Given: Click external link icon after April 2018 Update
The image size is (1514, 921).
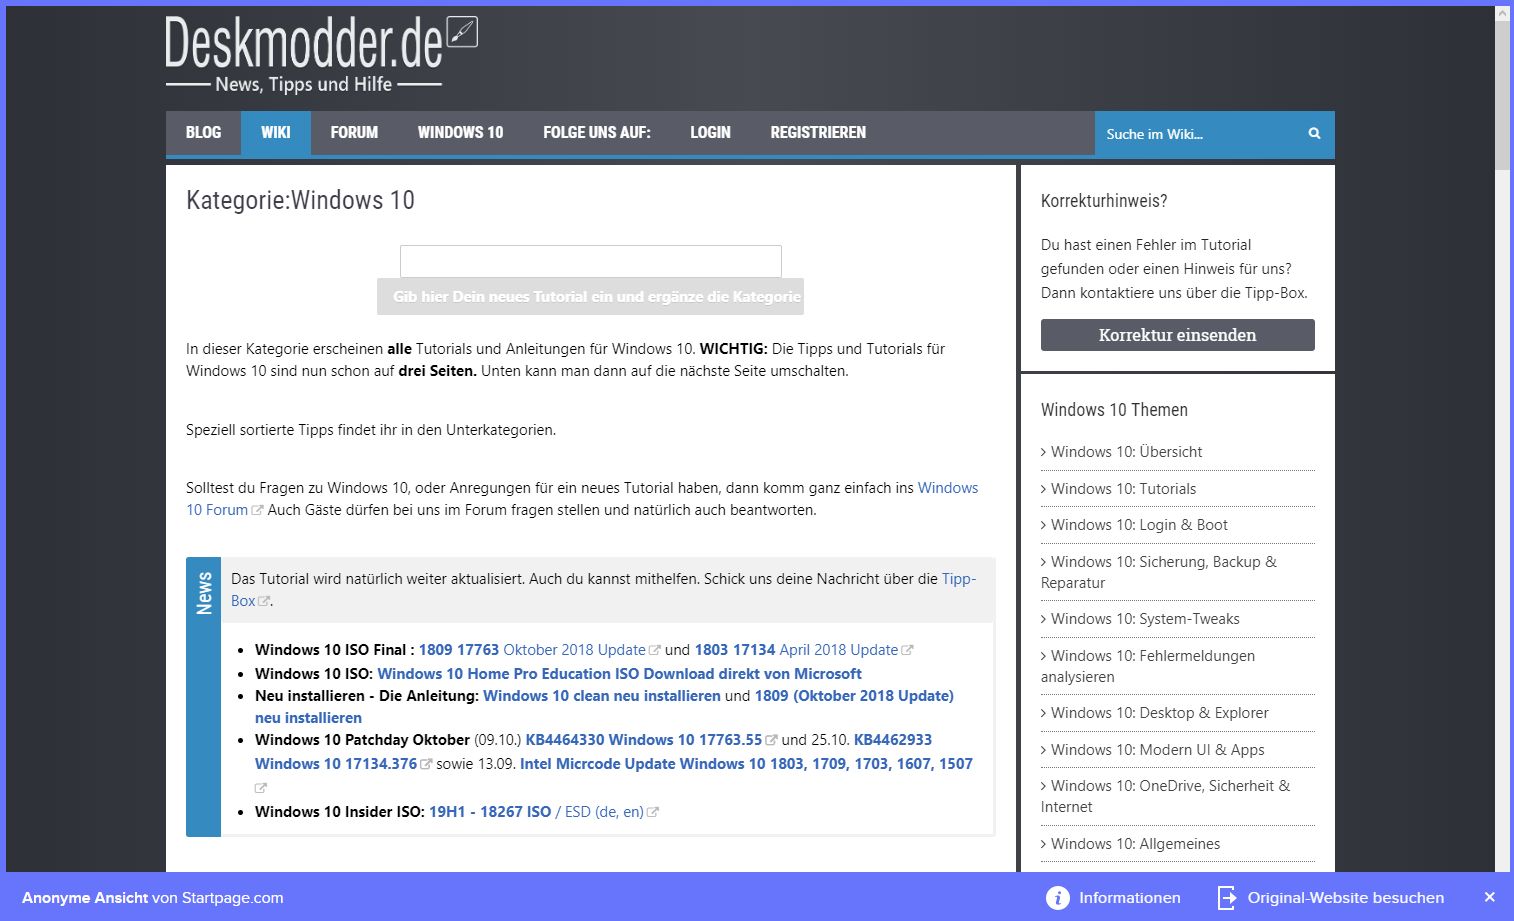Looking at the screenshot, I should [x=907, y=650].
